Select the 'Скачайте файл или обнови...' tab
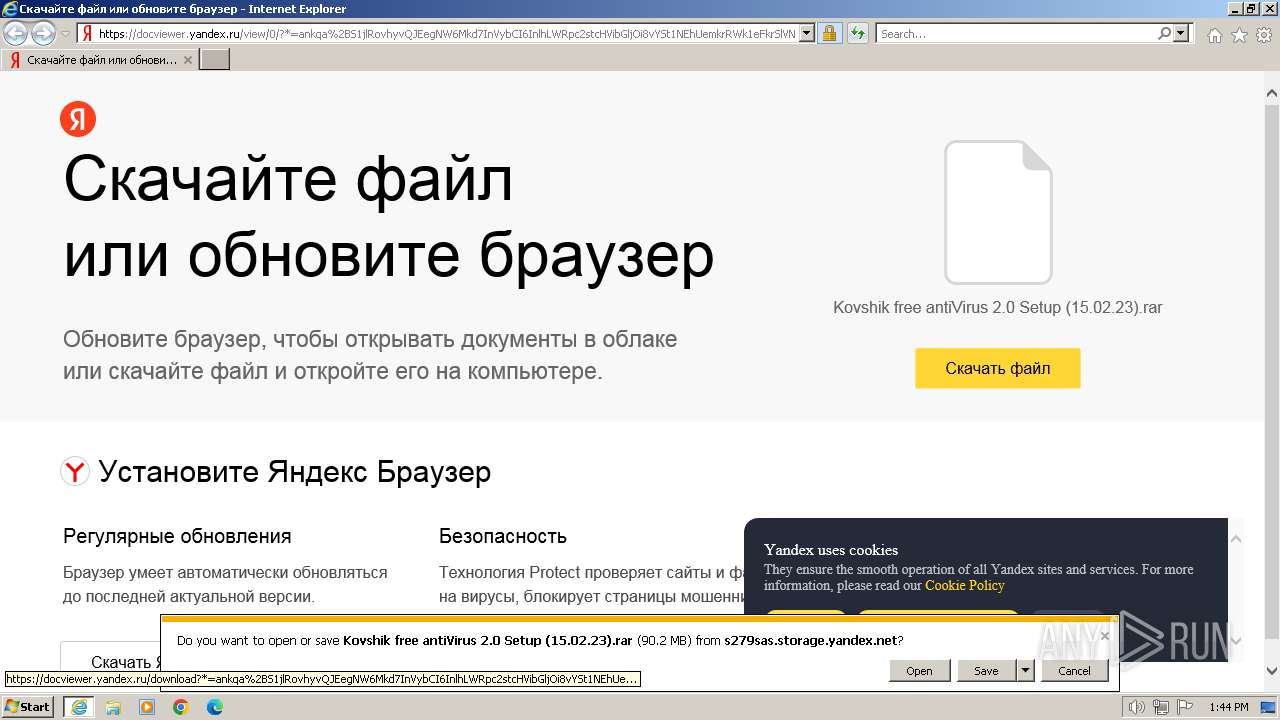The height and width of the screenshot is (720, 1280). tap(100, 60)
